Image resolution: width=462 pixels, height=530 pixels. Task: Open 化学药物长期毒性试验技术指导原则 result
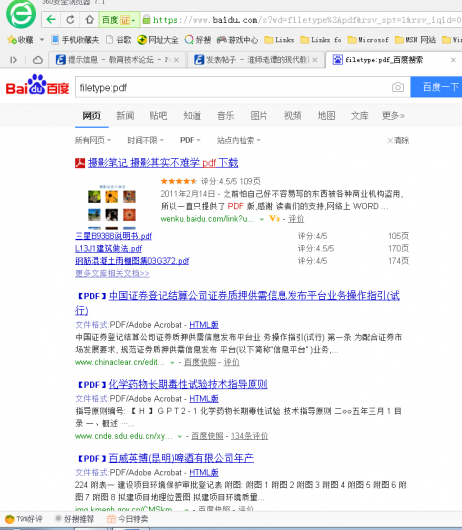coord(188,384)
